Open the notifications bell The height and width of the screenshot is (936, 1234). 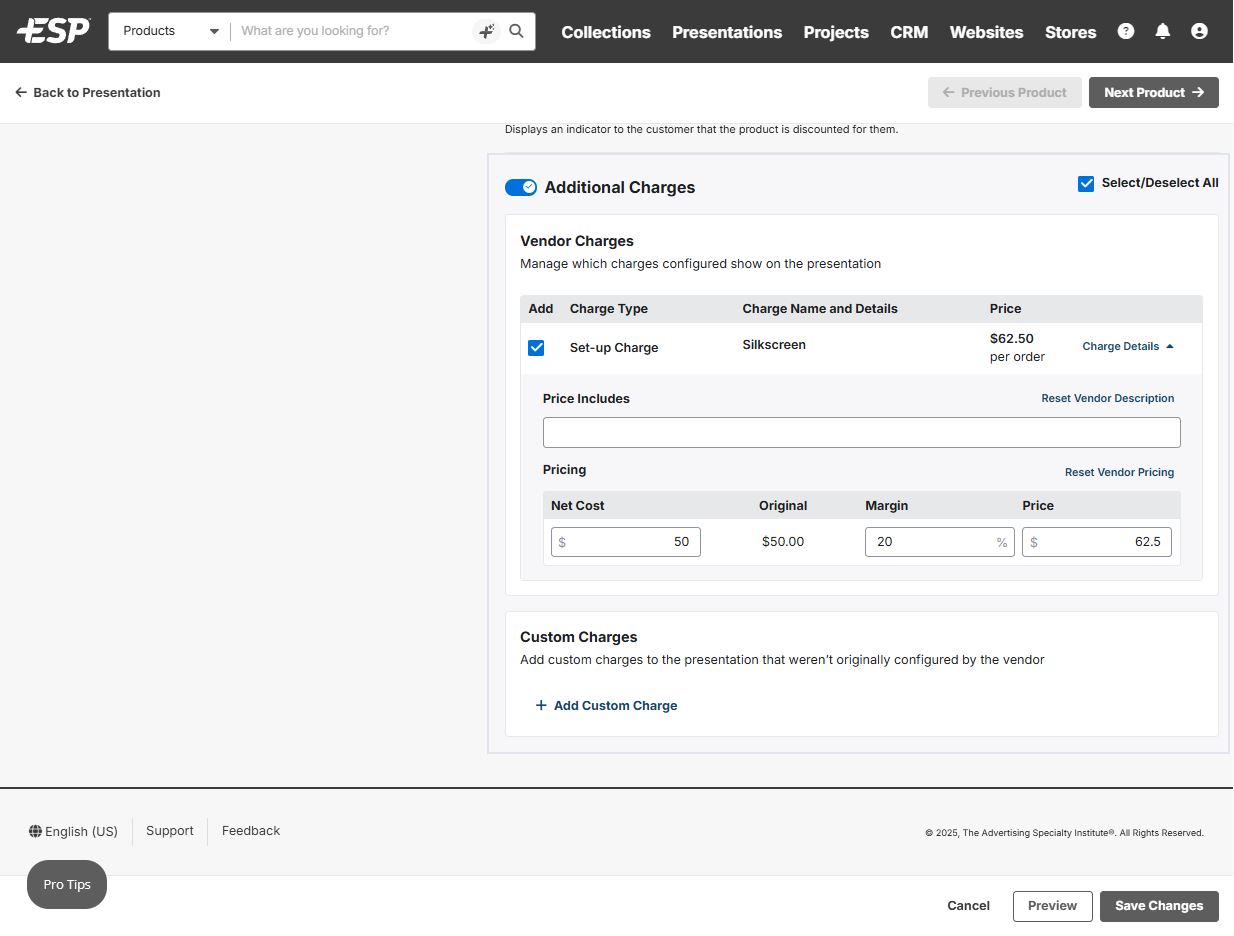(1162, 31)
